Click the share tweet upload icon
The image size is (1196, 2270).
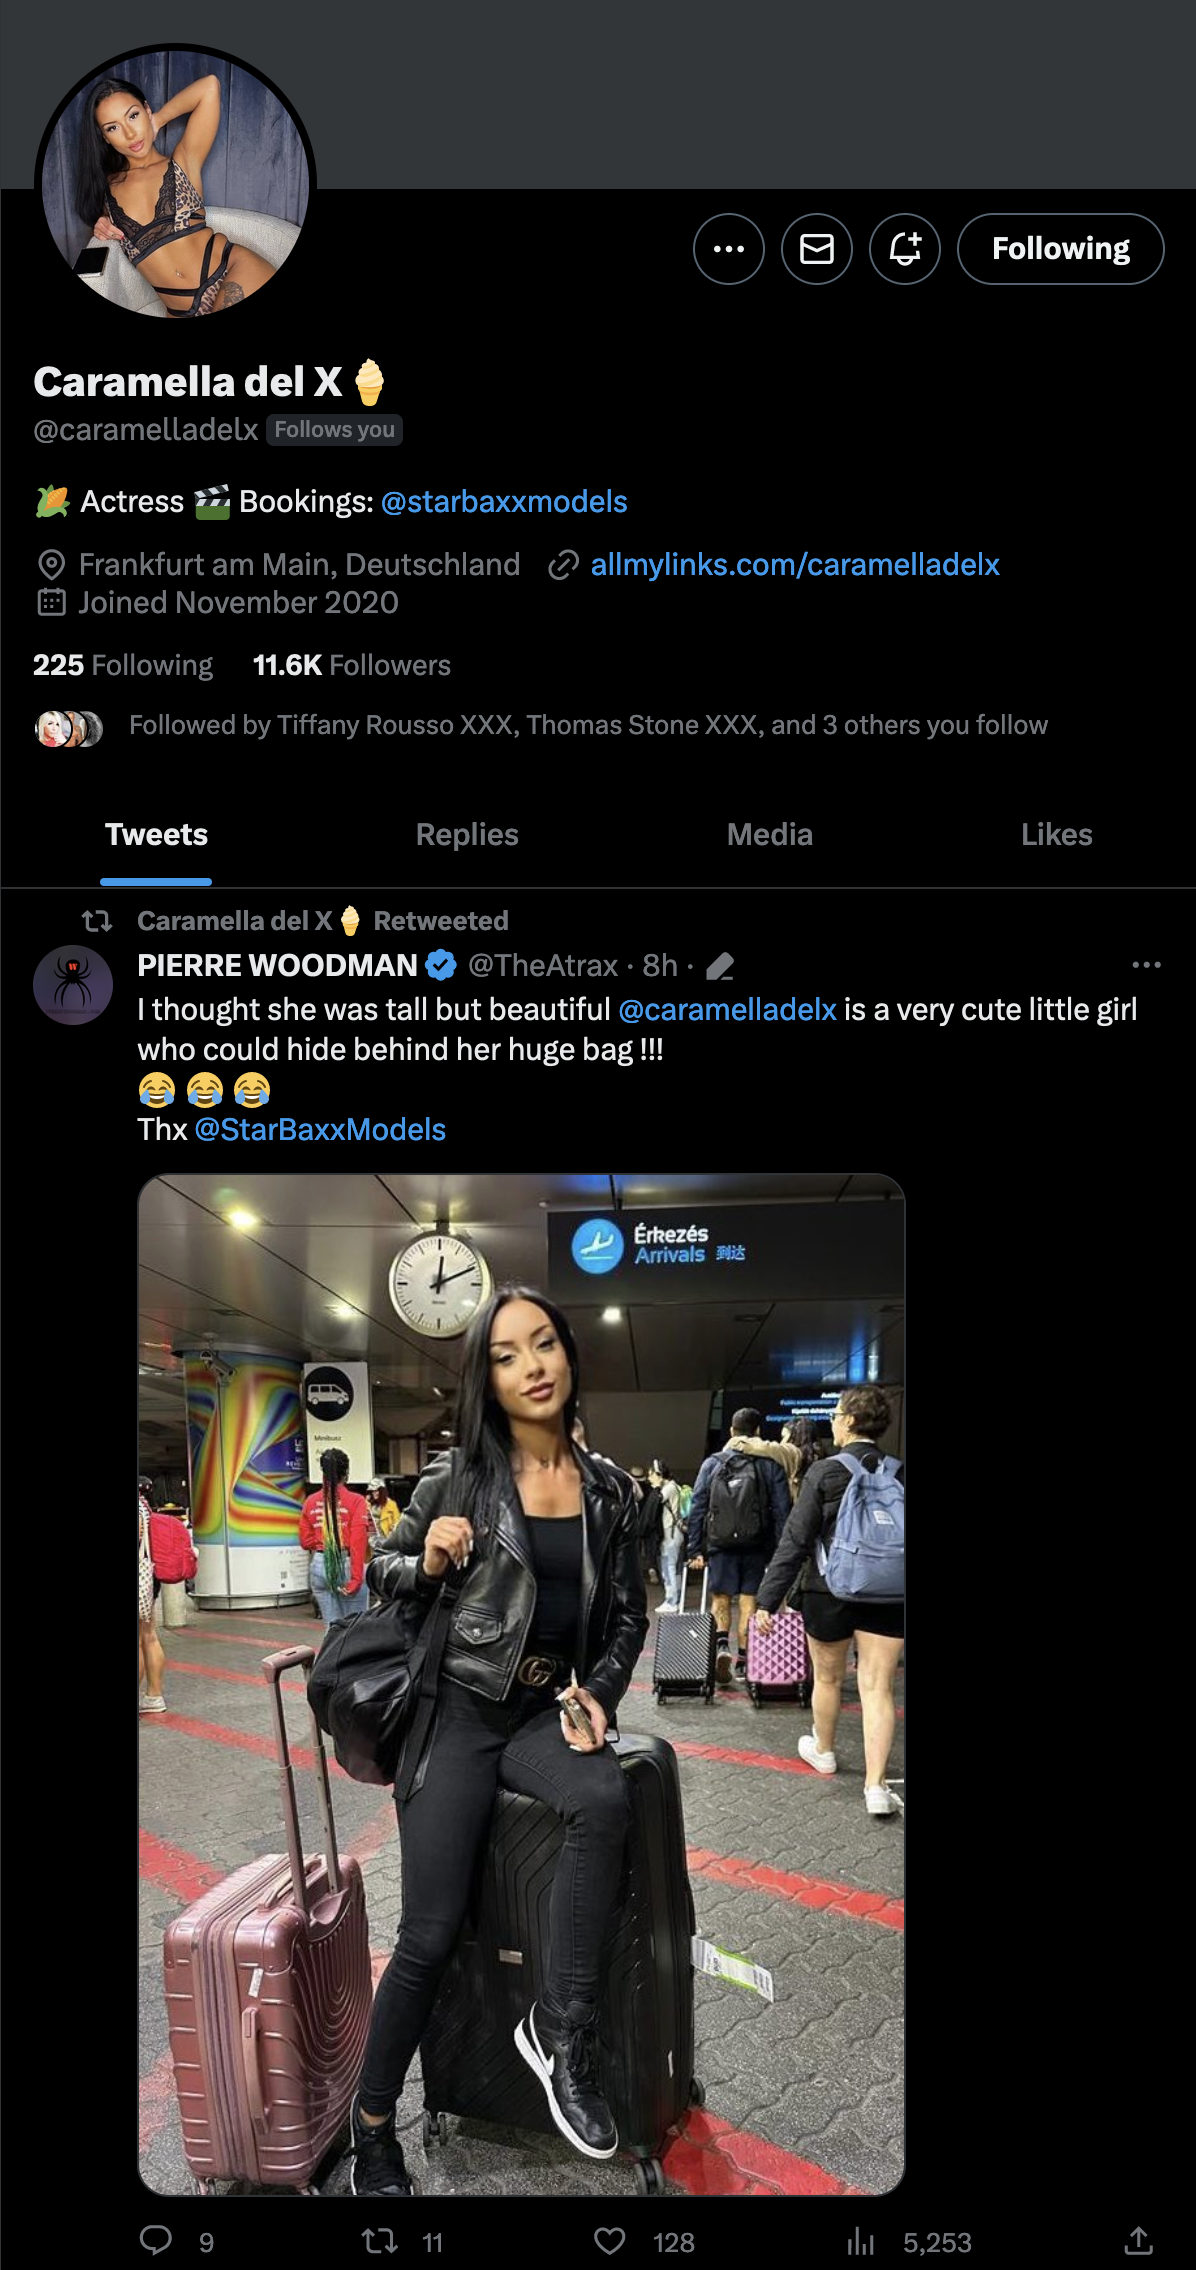click(x=1138, y=2241)
